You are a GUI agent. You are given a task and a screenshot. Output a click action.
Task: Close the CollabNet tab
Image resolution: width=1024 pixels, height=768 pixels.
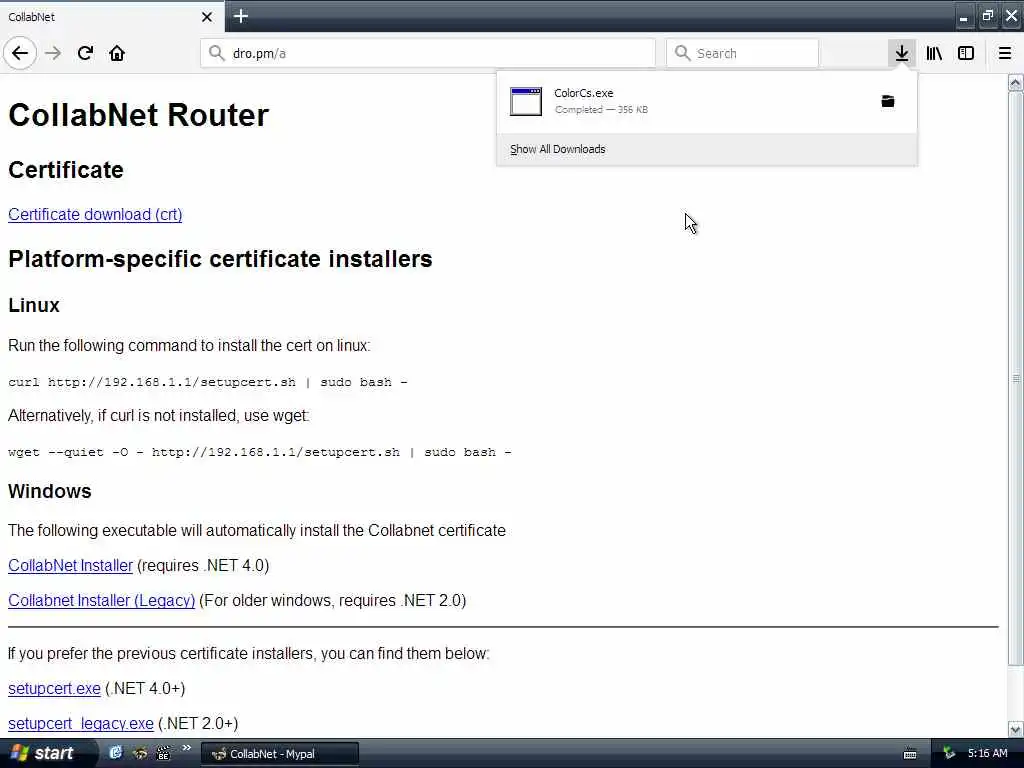(x=207, y=17)
